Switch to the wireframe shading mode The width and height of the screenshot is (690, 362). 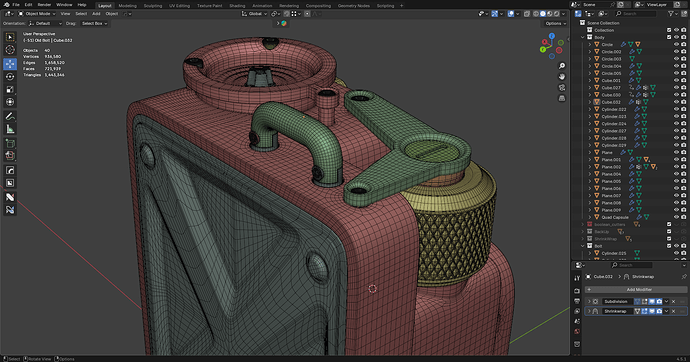[536, 14]
